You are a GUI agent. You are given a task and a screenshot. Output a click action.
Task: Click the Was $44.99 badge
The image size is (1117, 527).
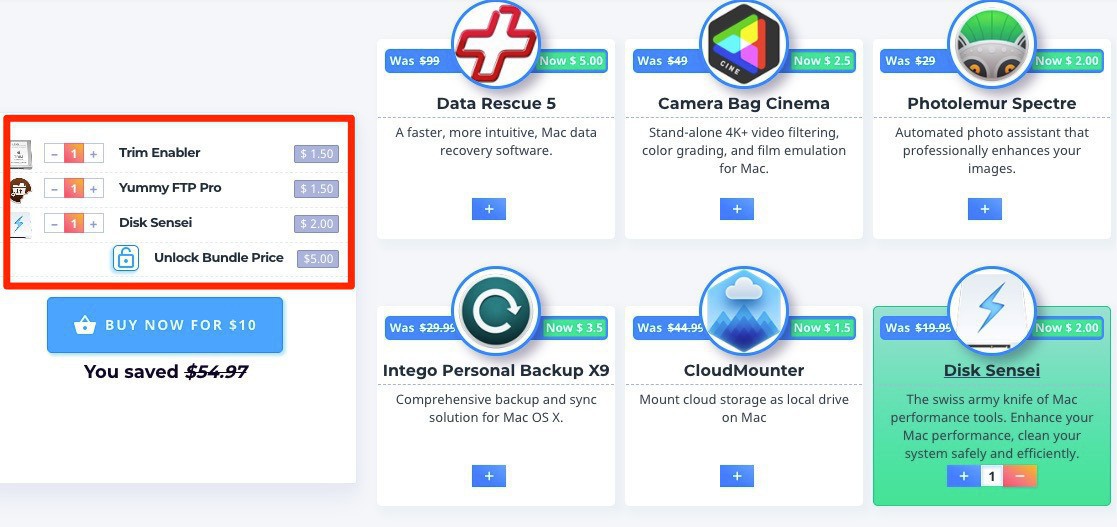(668, 328)
